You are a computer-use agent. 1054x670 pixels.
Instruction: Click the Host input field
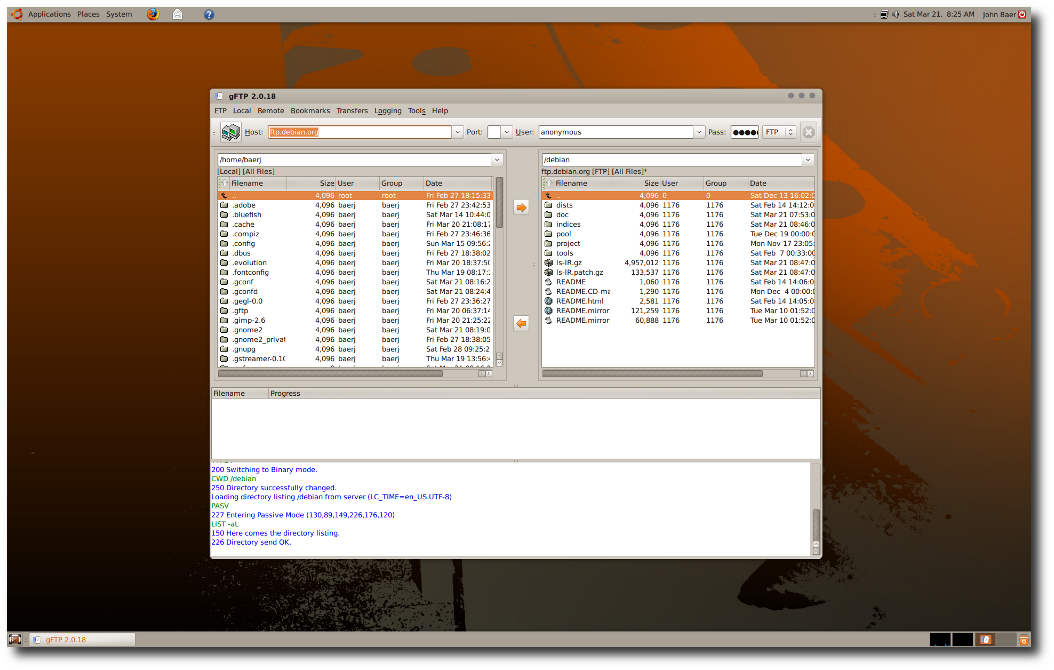(360, 132)
